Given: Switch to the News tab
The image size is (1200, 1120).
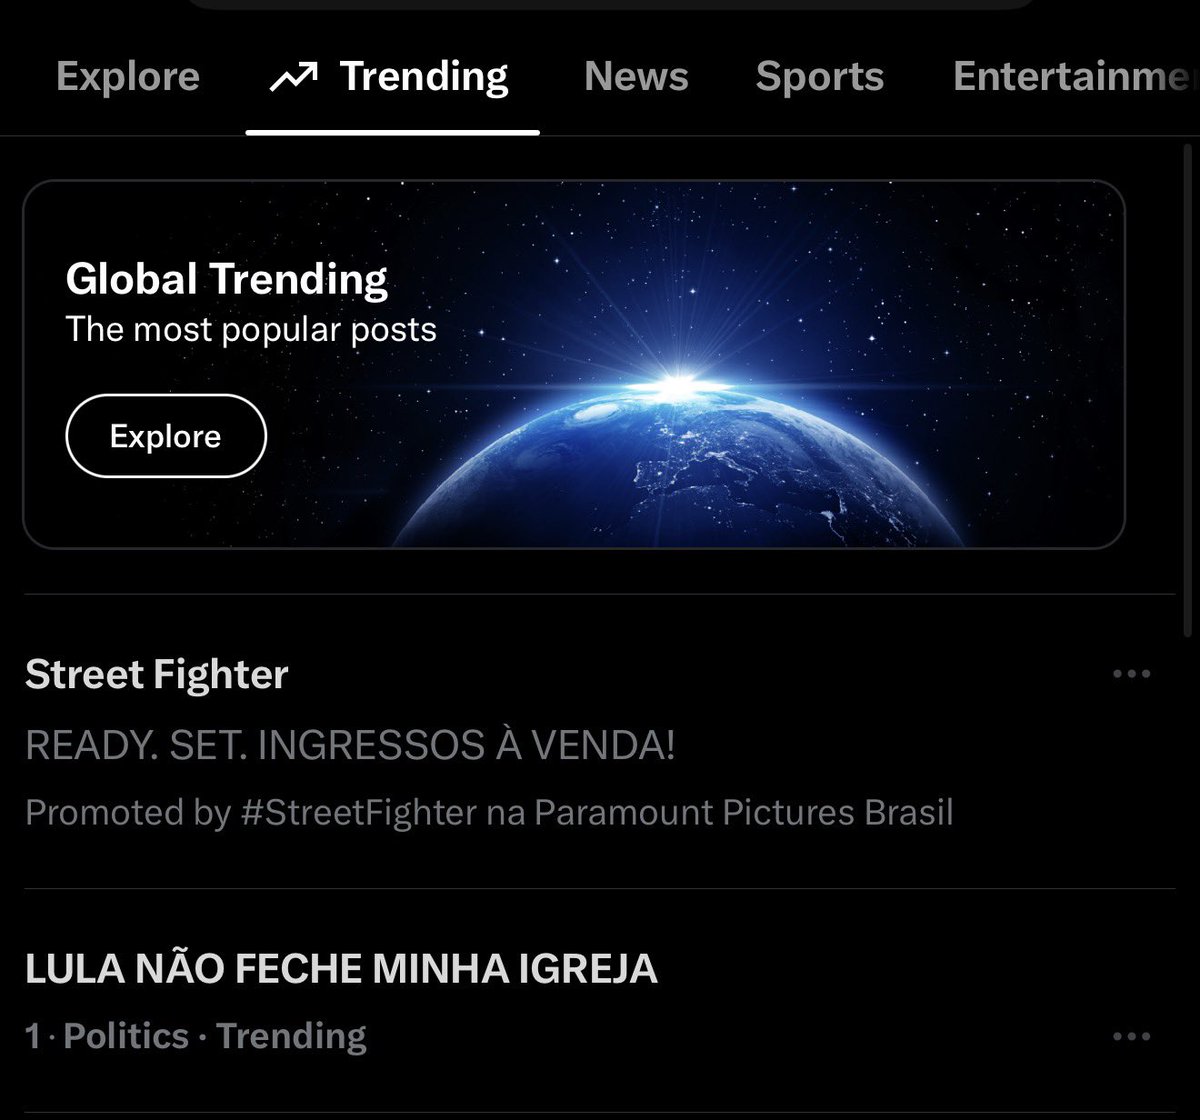Looking at the screenshot, I should tap(636, 77).
